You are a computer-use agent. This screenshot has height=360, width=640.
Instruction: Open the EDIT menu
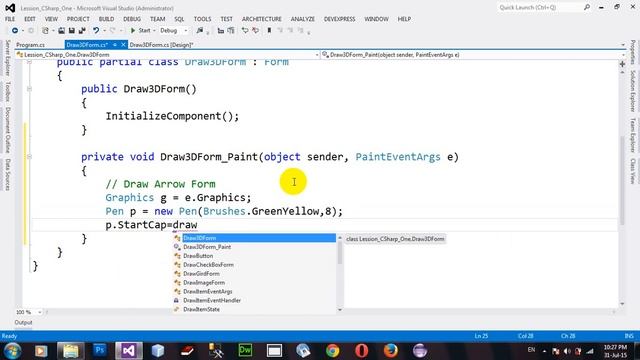pos(30,19)
